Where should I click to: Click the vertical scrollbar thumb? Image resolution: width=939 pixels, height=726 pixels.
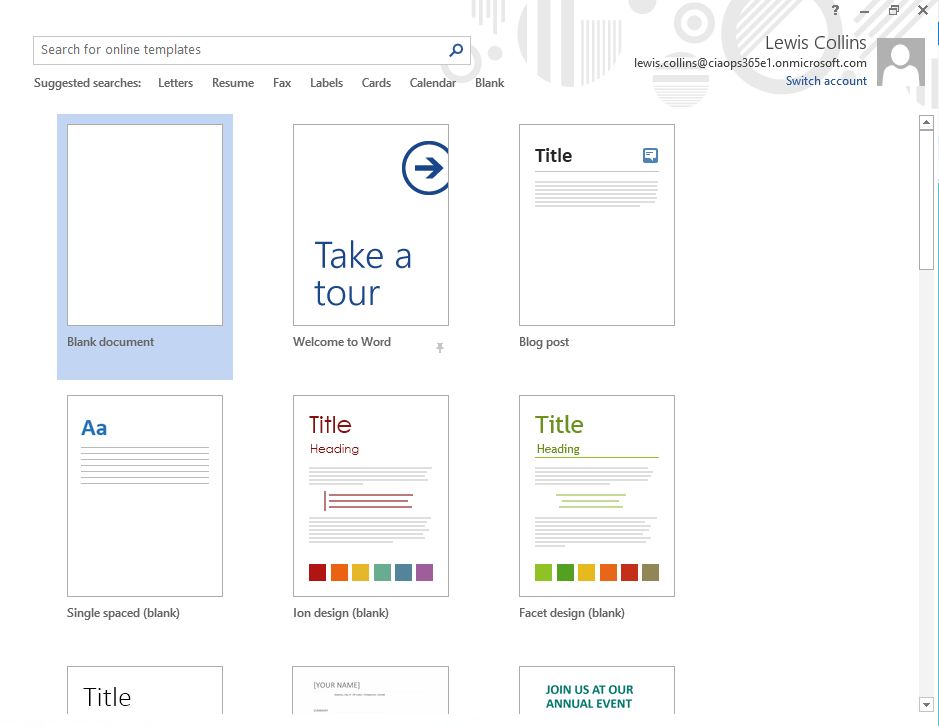tap(926, 200)
